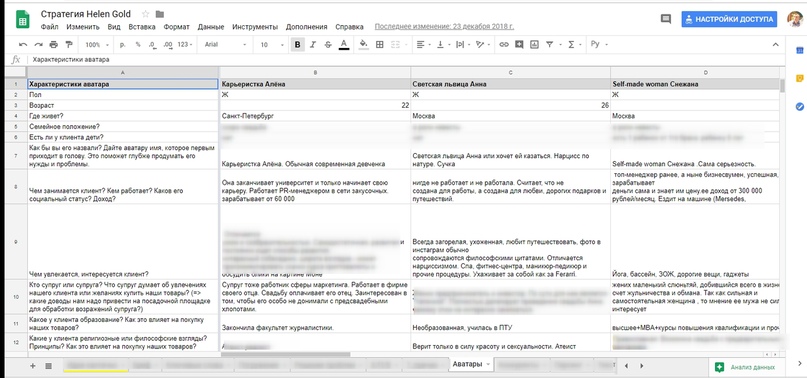Open the Последнее изменение history link
This screenshot has height=378, width=807.
[444, 27]
